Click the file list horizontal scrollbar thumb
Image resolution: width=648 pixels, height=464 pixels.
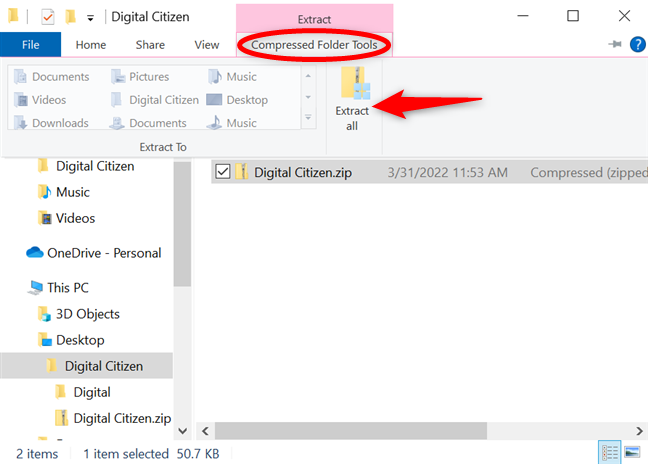(350, 431)
